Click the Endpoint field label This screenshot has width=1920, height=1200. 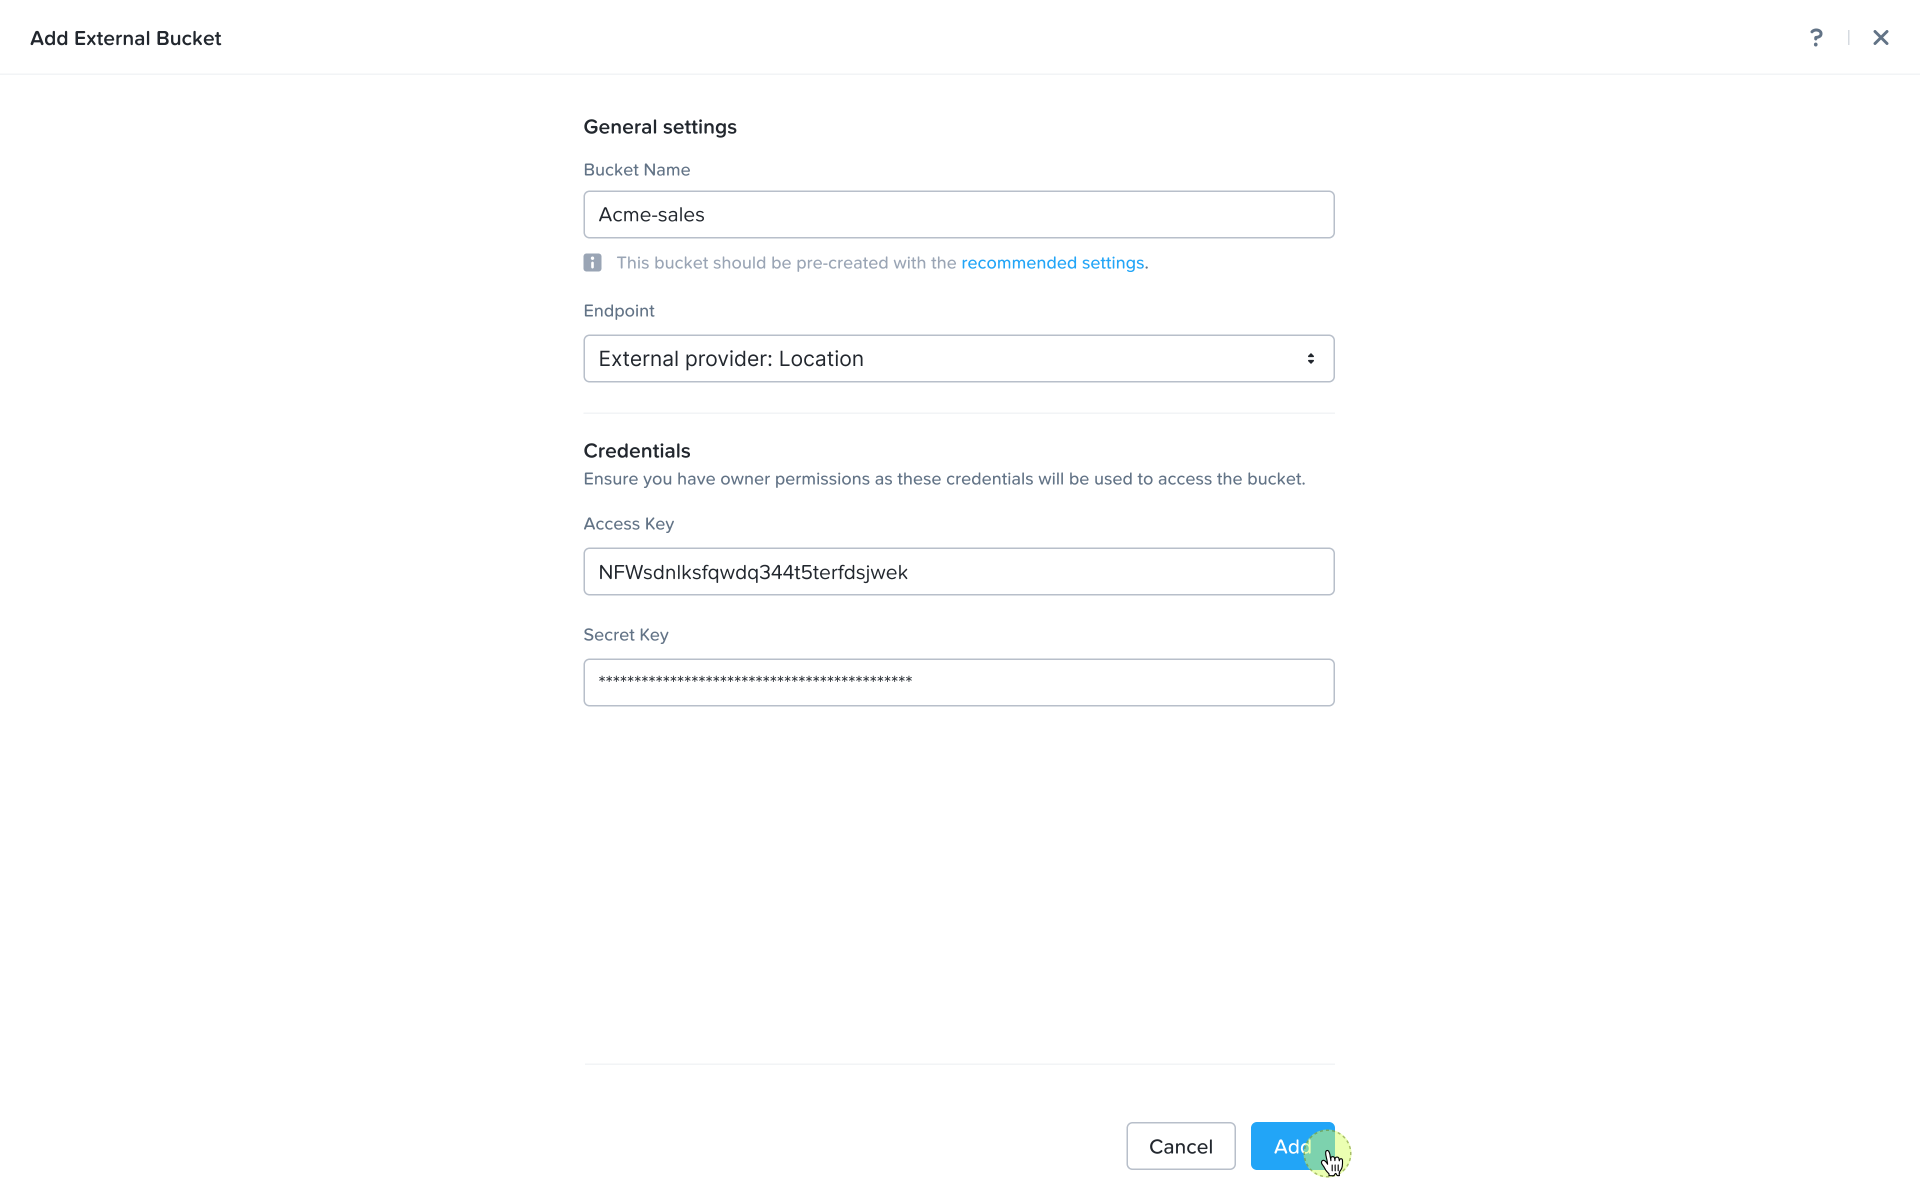619,311
